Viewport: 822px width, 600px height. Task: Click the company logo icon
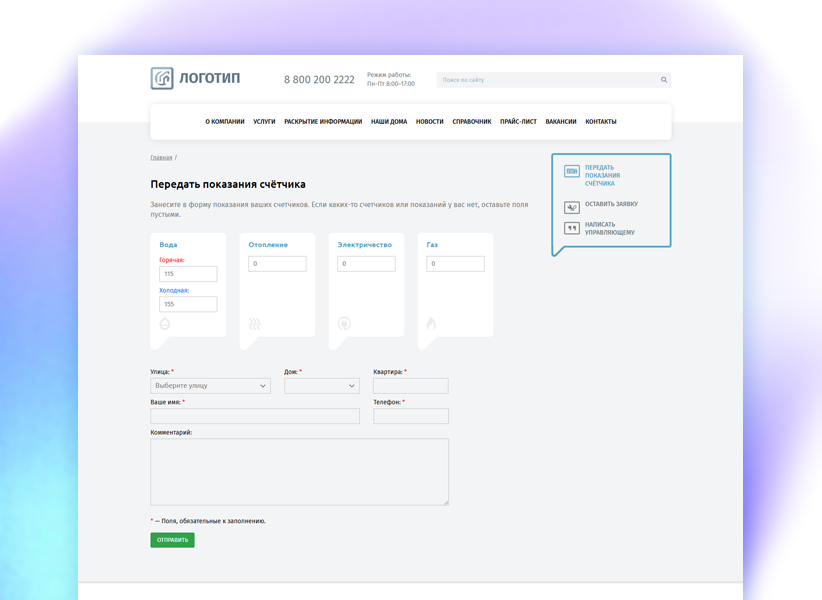(x=162, y=78)
